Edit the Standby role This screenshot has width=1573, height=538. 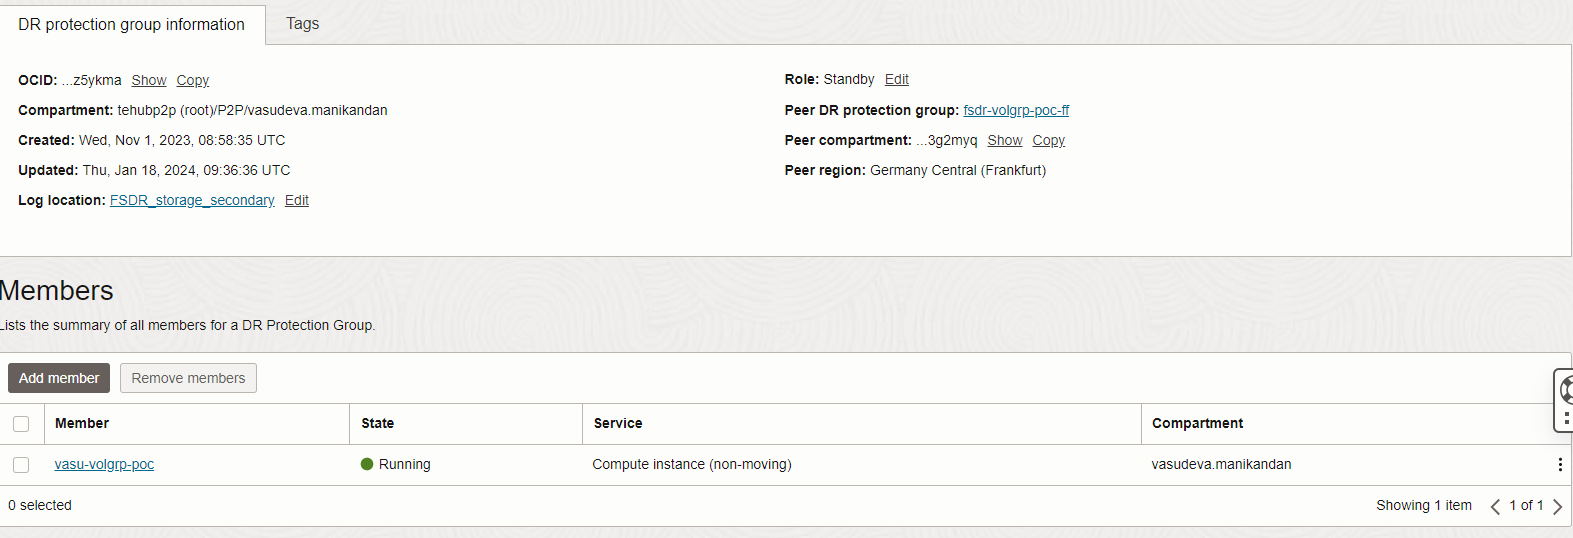[897, 79]
